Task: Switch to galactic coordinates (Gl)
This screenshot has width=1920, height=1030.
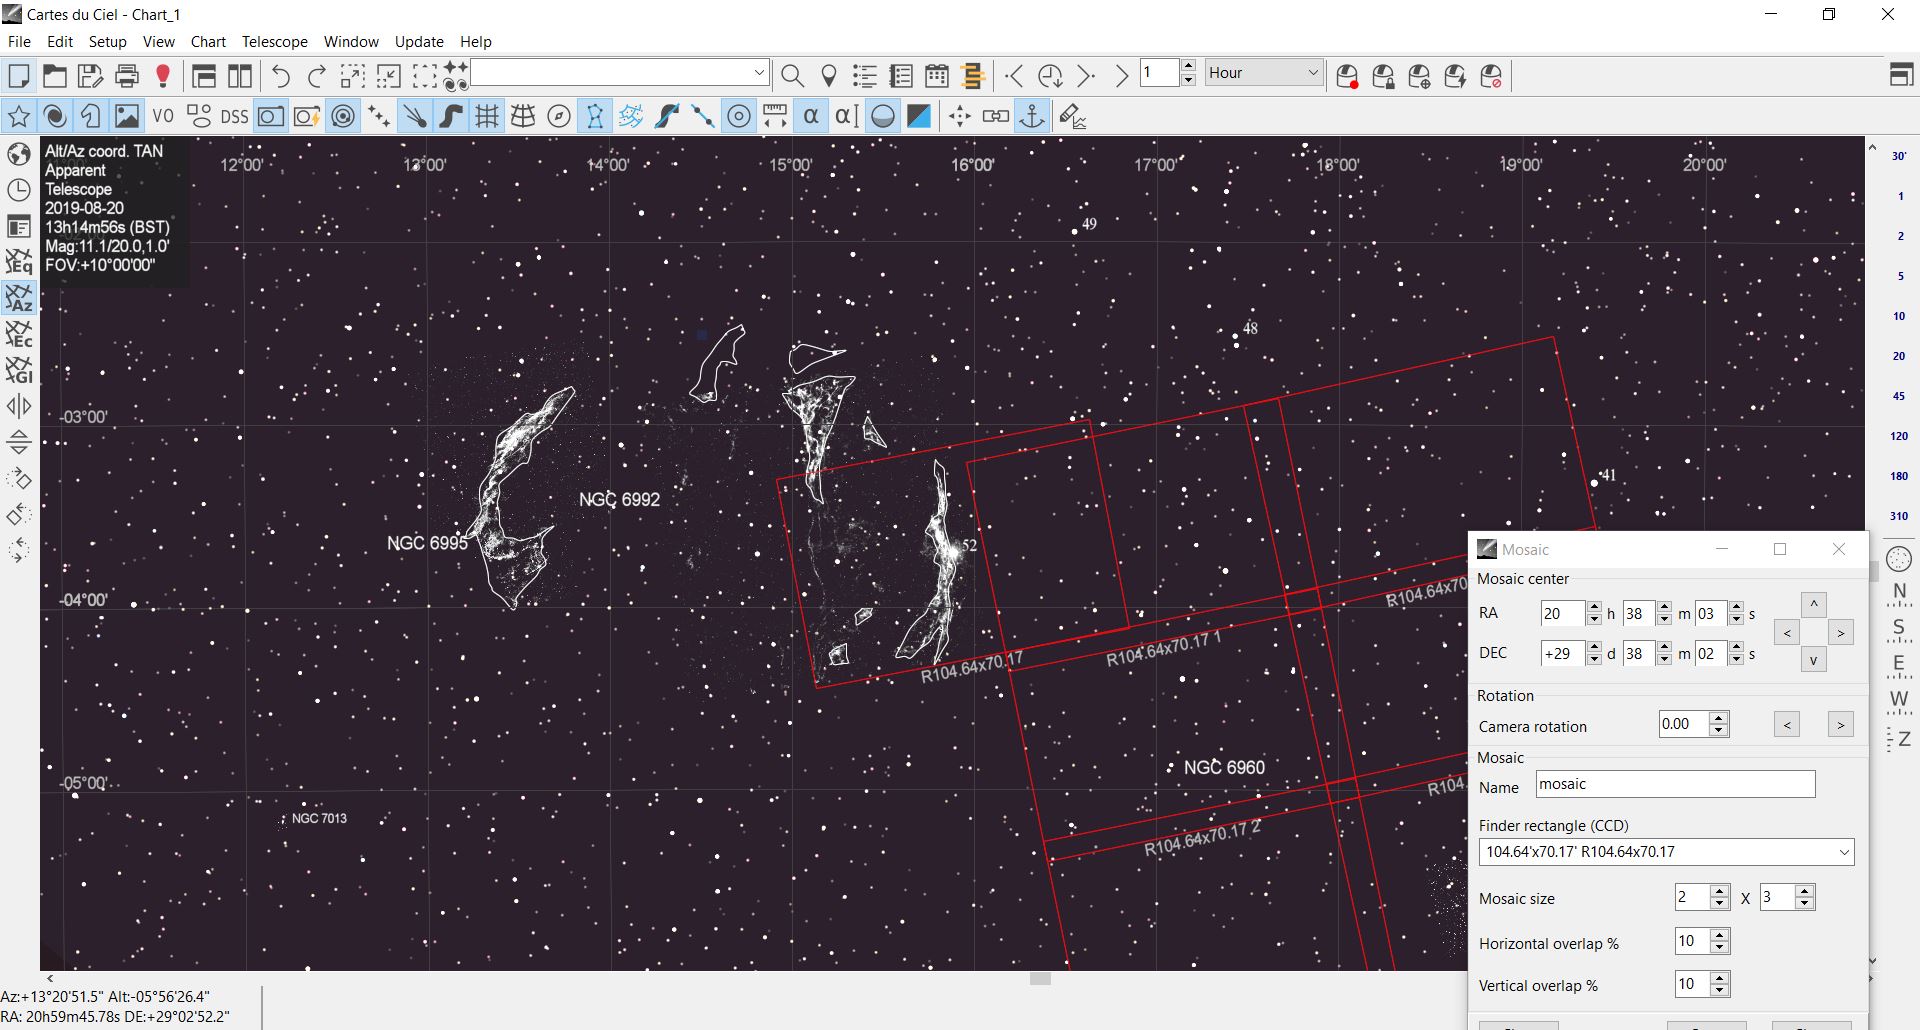Action: (x=19, y=370)
